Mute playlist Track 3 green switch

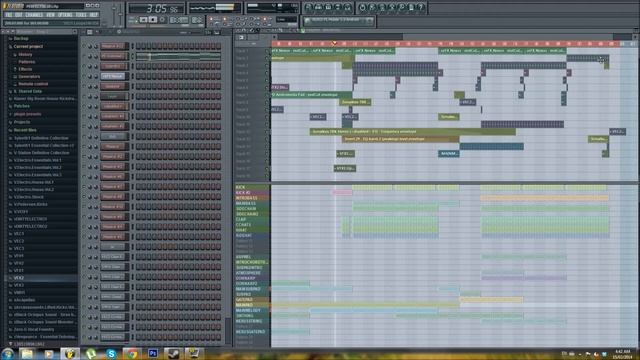[x=268, y=65]
